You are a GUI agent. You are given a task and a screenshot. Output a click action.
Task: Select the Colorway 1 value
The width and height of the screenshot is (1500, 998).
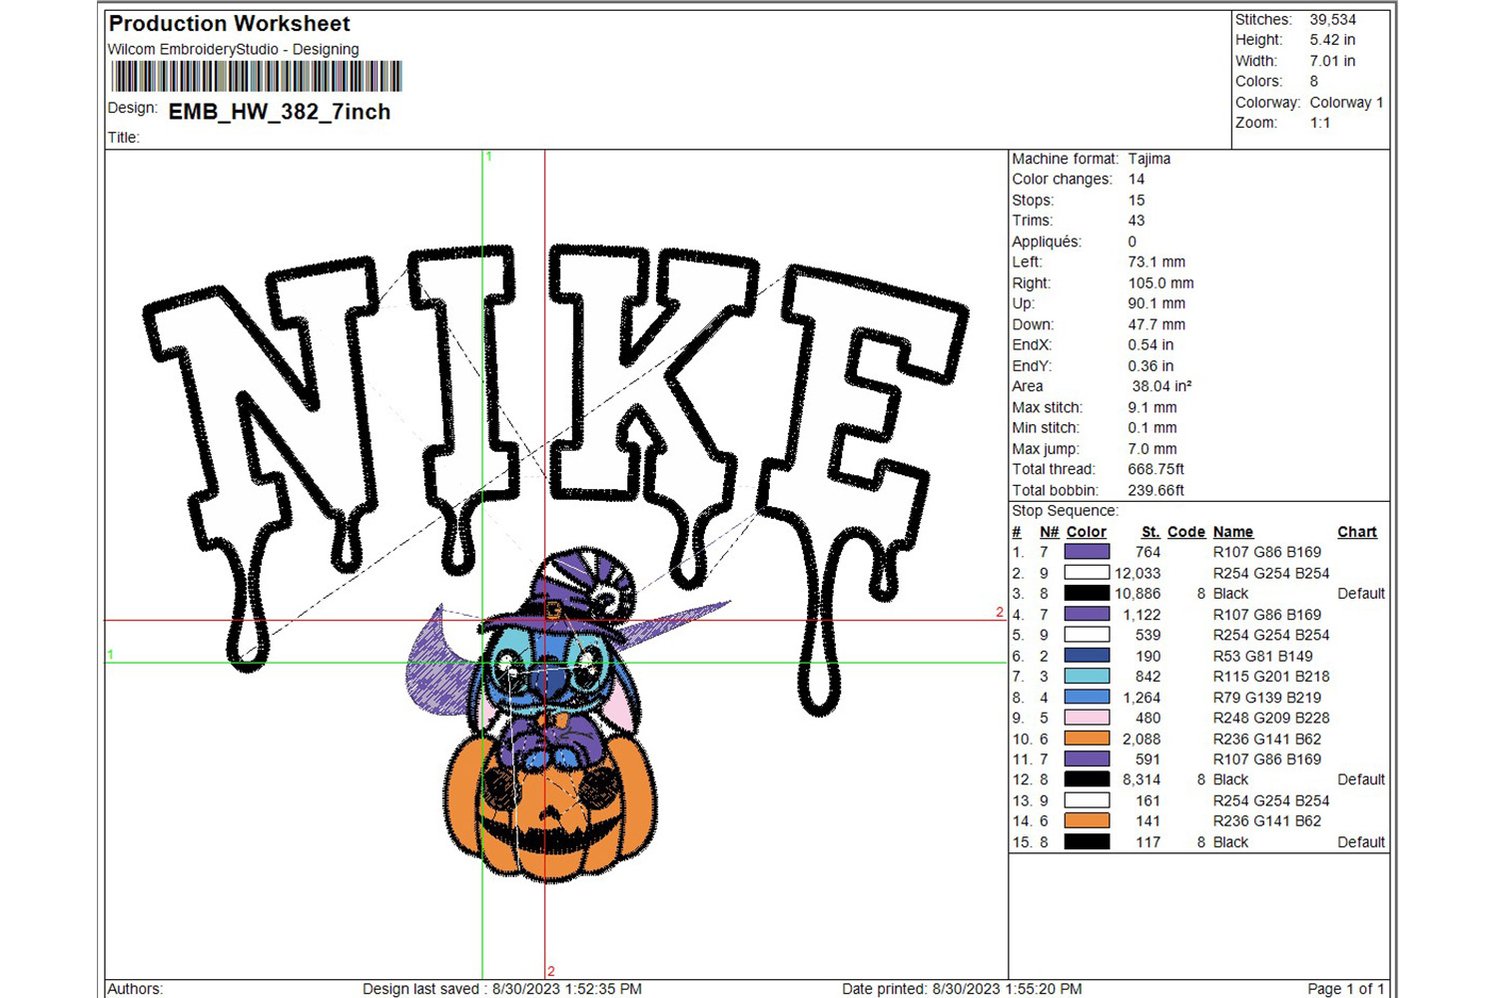(x=1347, y=102)
